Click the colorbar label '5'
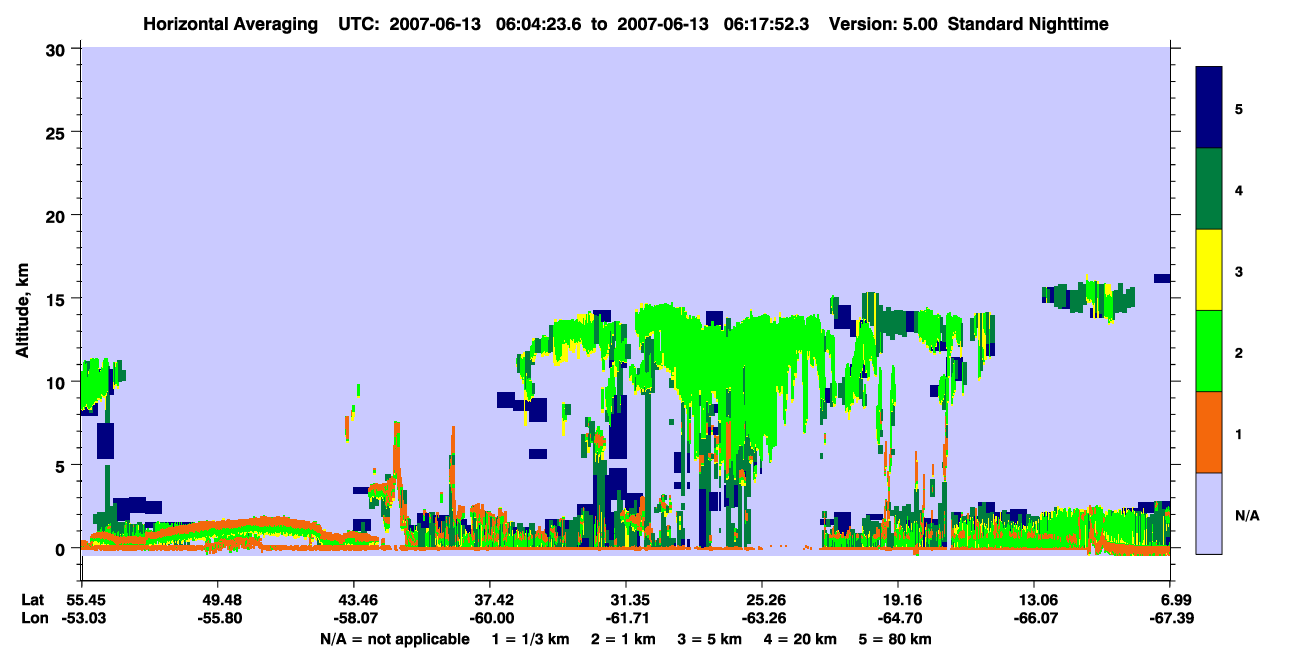The width and height of the screenshot is (1300, 667). (1238, 108)
